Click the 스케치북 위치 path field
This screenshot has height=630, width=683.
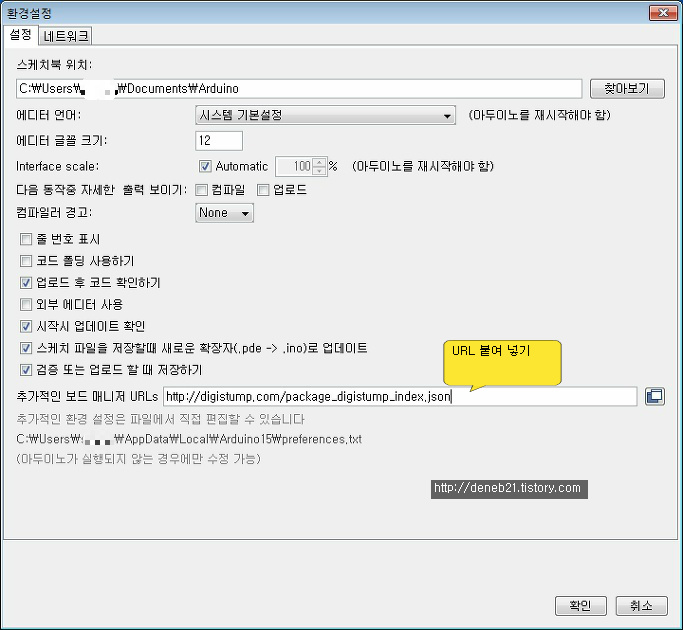pos(300,88)
